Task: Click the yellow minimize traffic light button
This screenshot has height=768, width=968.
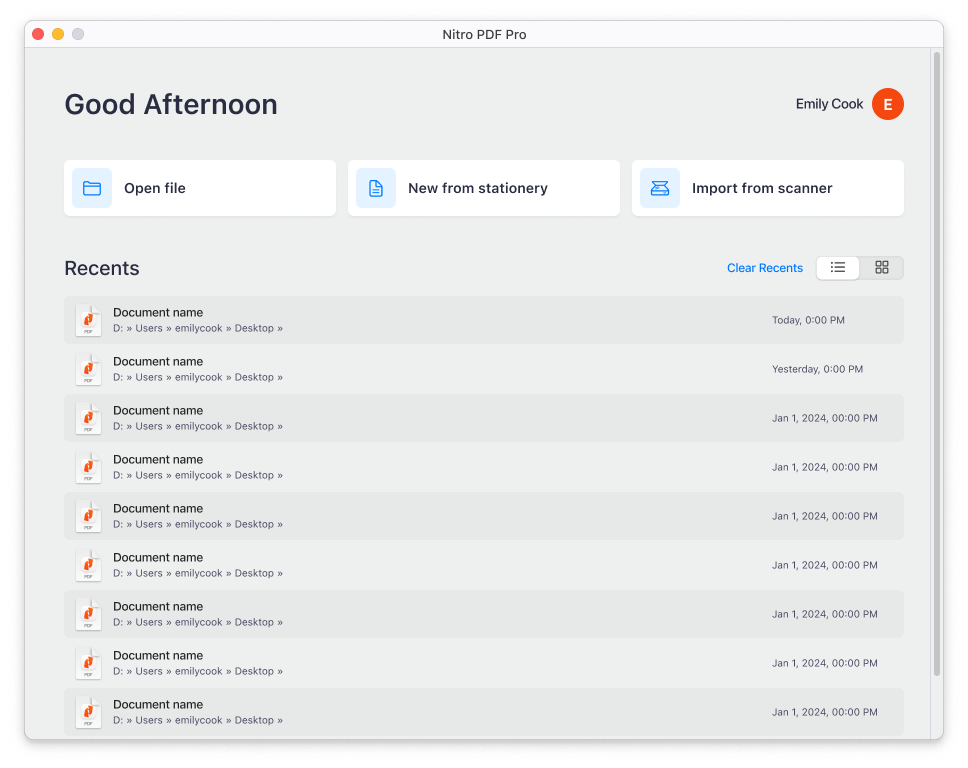Action: (x=57, y=33)
